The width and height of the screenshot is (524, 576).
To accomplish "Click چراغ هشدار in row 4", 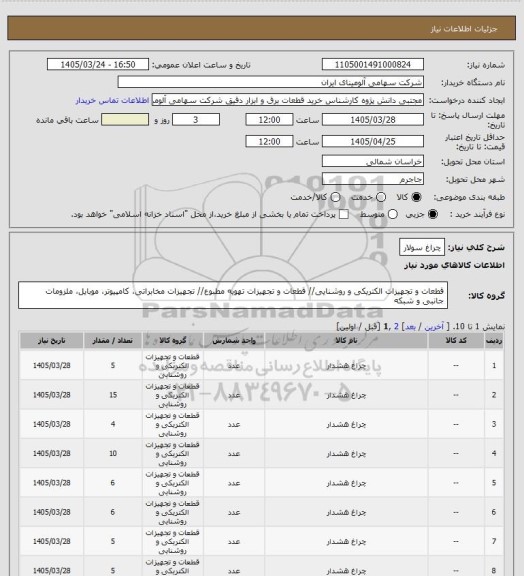I will [346, 454].
